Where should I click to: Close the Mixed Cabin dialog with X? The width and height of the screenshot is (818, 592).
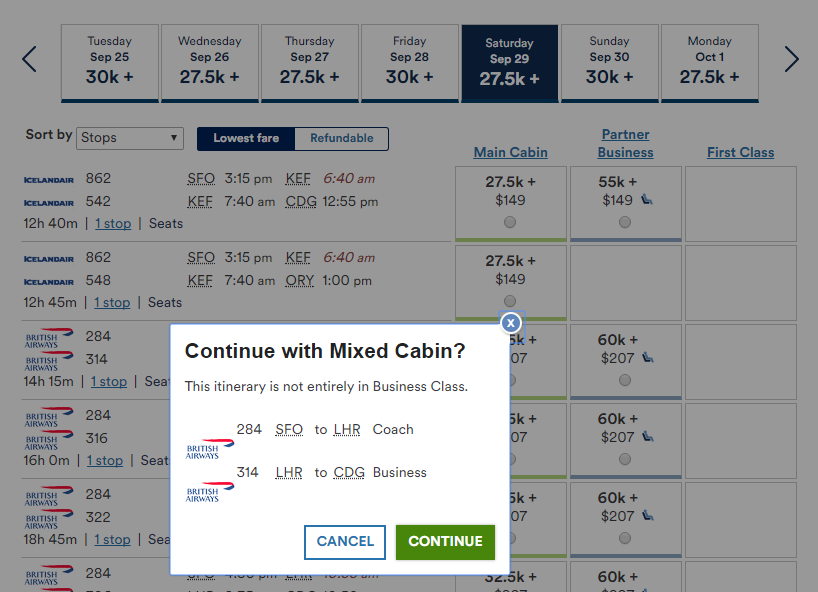(x=511, y=323)
